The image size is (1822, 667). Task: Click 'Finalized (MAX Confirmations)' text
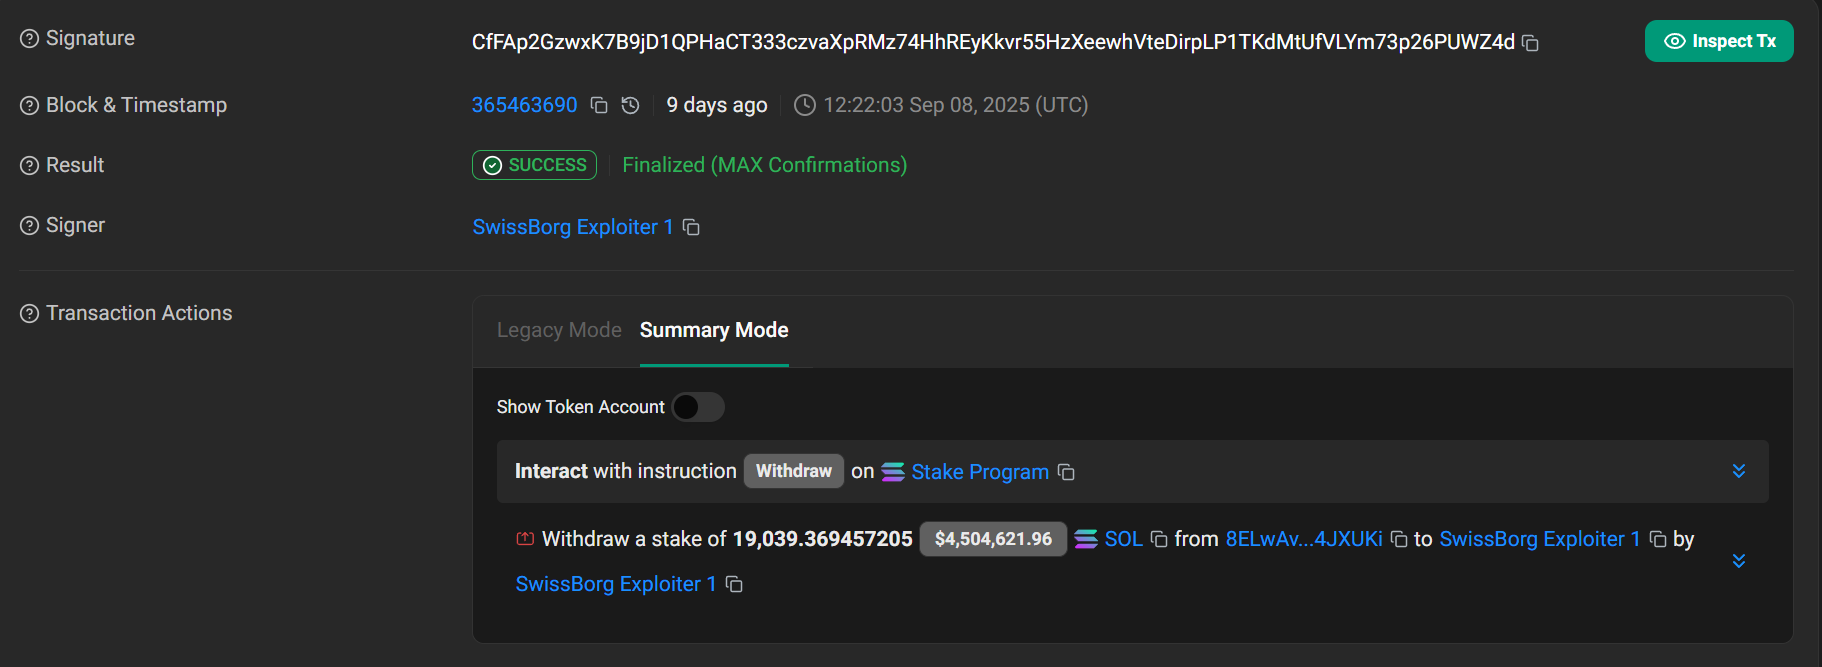(765, 165)
